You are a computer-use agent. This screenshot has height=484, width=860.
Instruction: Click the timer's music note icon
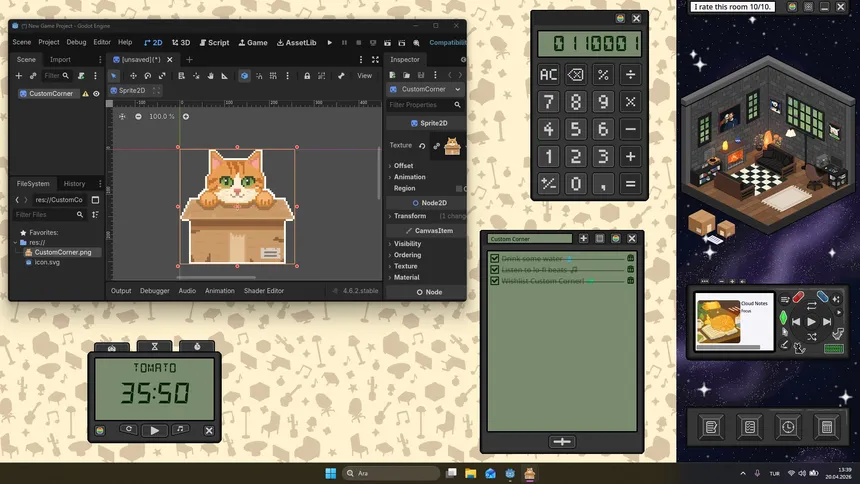pos(181,430)
